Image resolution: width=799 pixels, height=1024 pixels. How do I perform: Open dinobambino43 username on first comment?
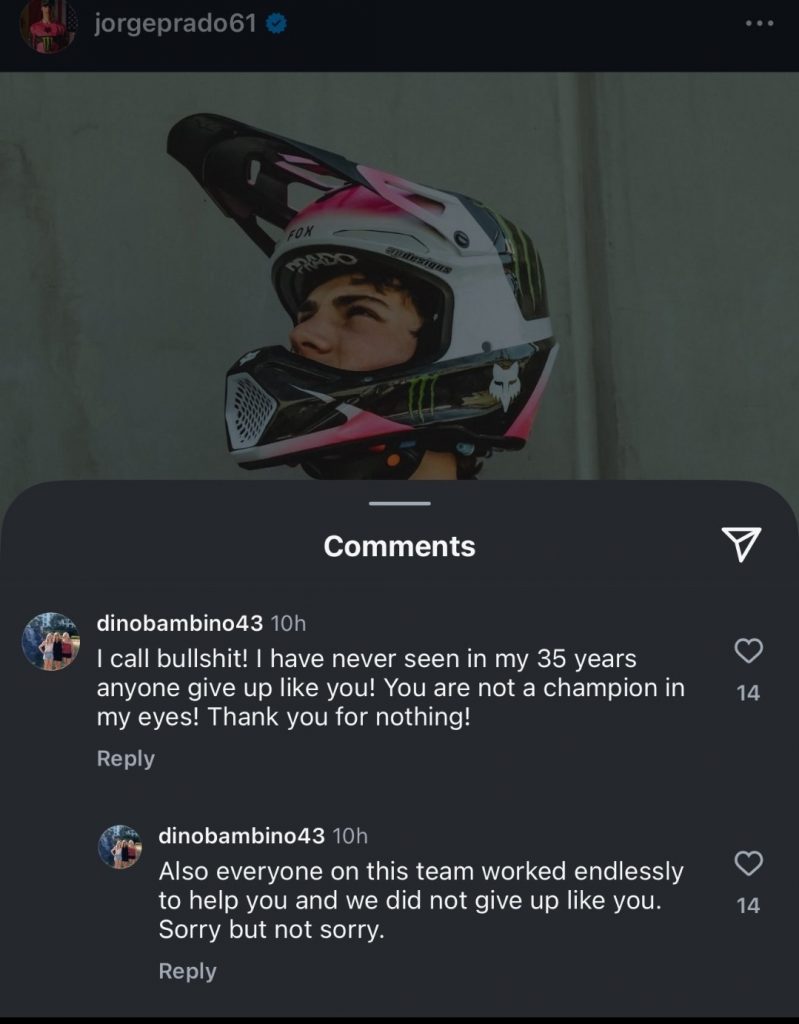(180, 623)
